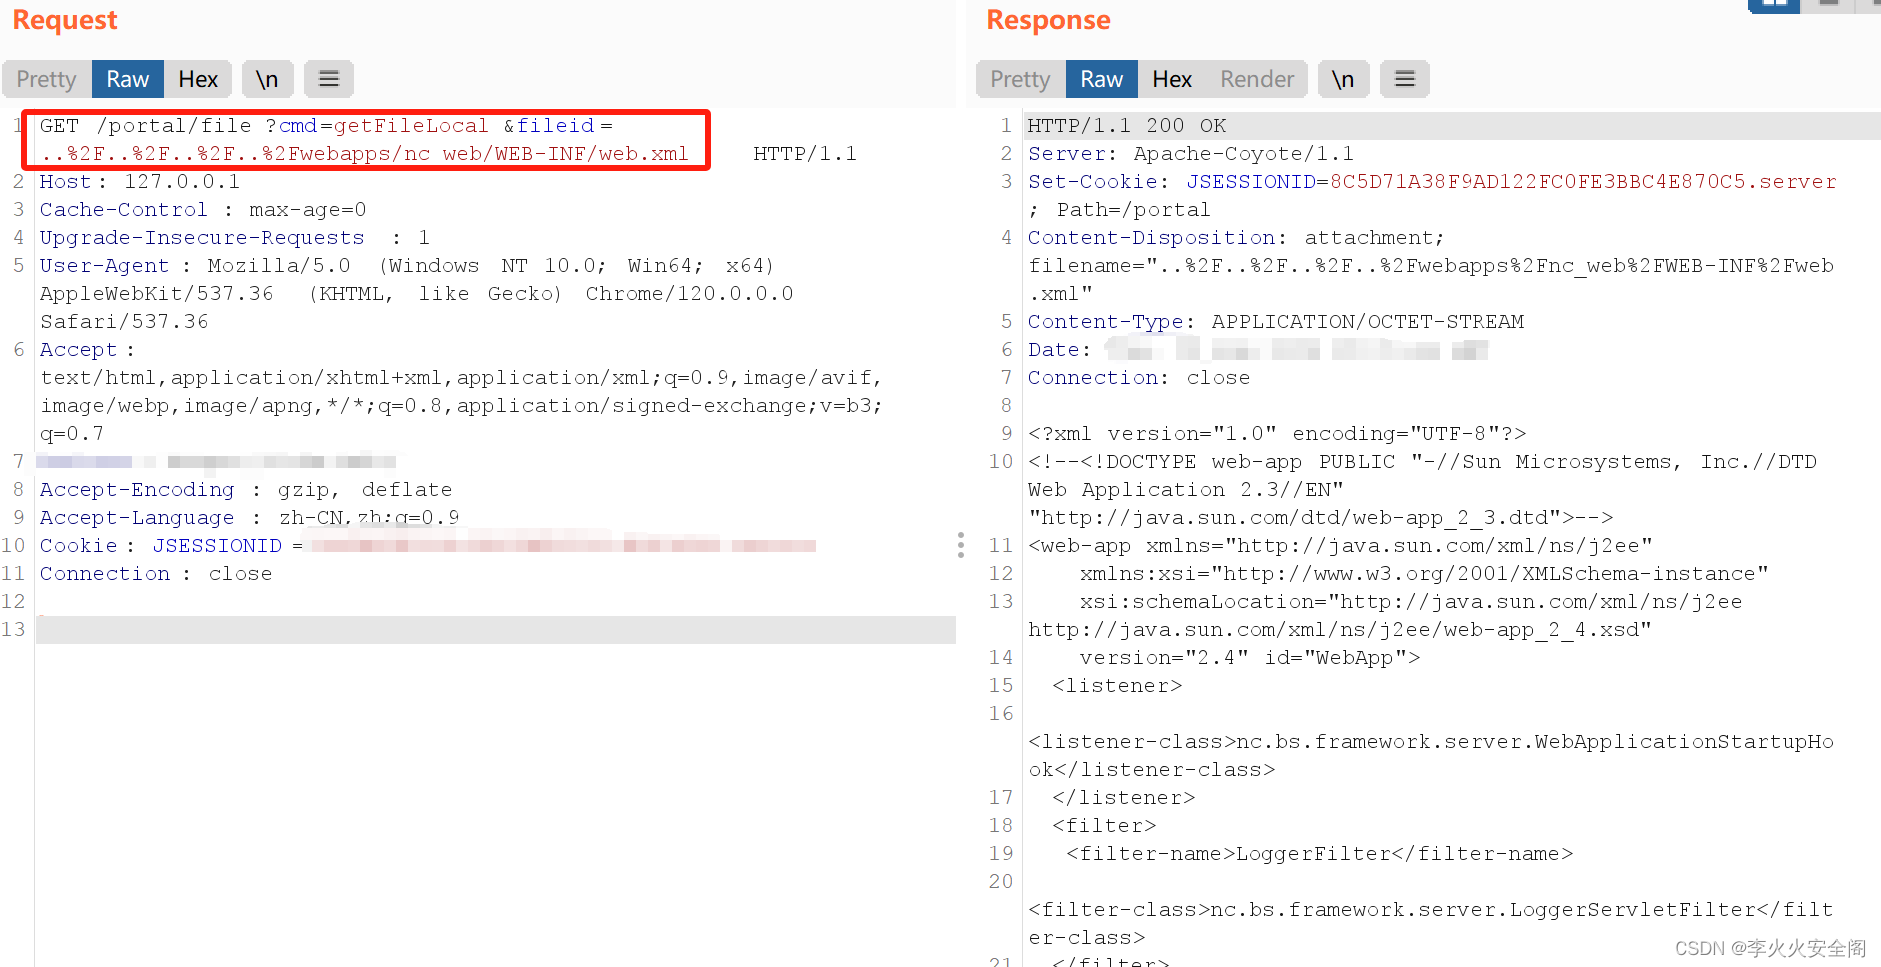
Task: Click the xml version declaration line
Action: click(x=1277, y=434)
